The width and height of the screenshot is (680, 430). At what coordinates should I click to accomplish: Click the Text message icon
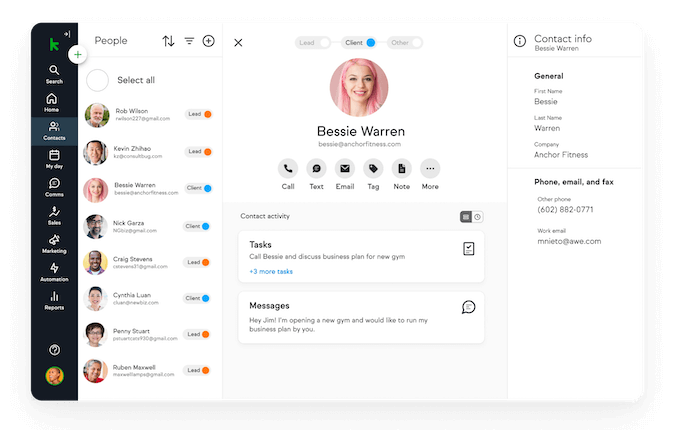316,168
